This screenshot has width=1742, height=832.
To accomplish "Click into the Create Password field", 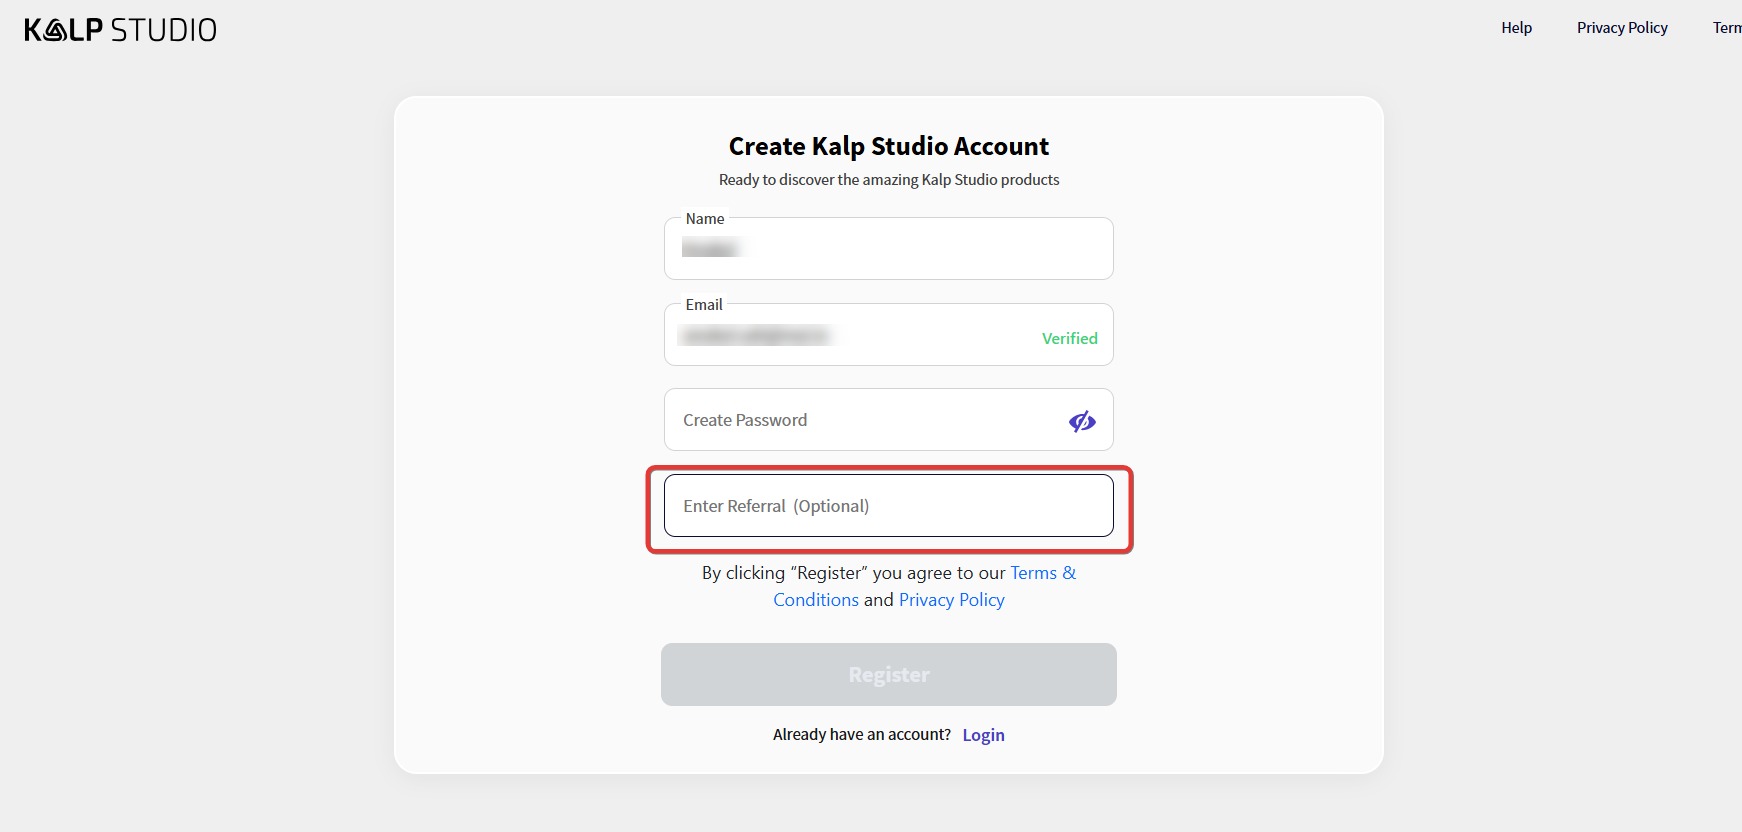I will tap(860, 420).
